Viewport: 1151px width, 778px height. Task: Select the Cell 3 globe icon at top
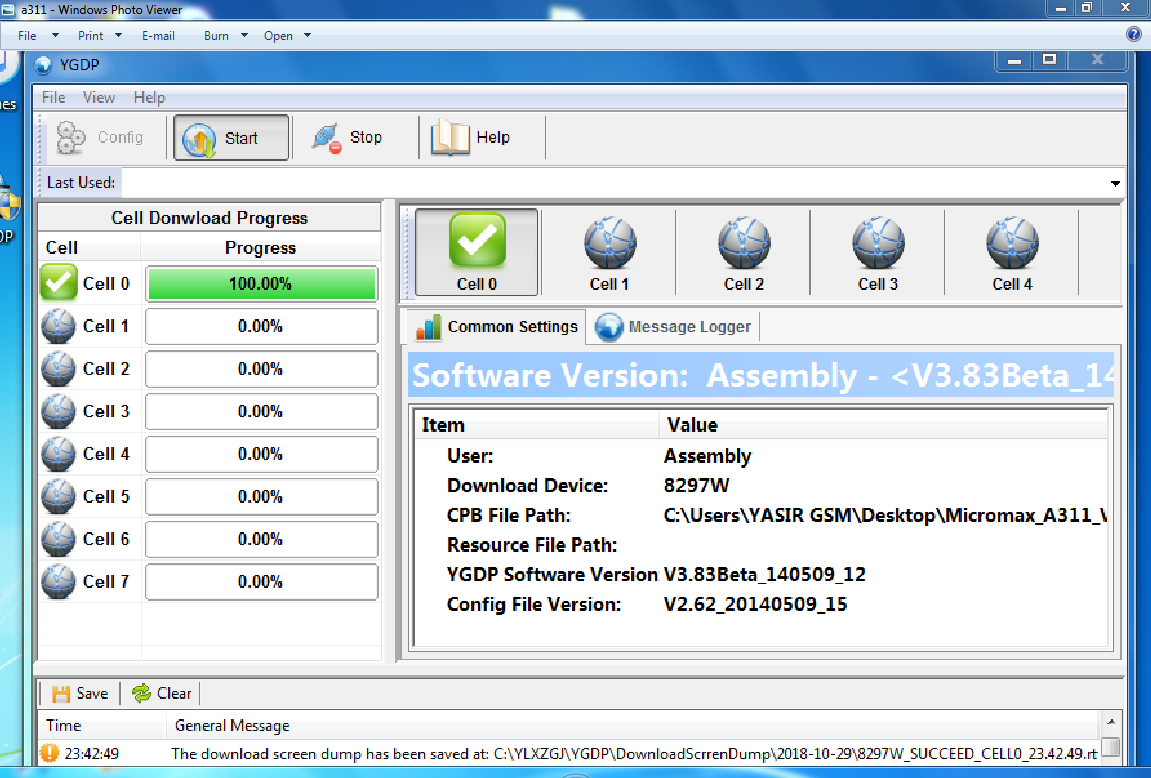[x=879, y=243]
